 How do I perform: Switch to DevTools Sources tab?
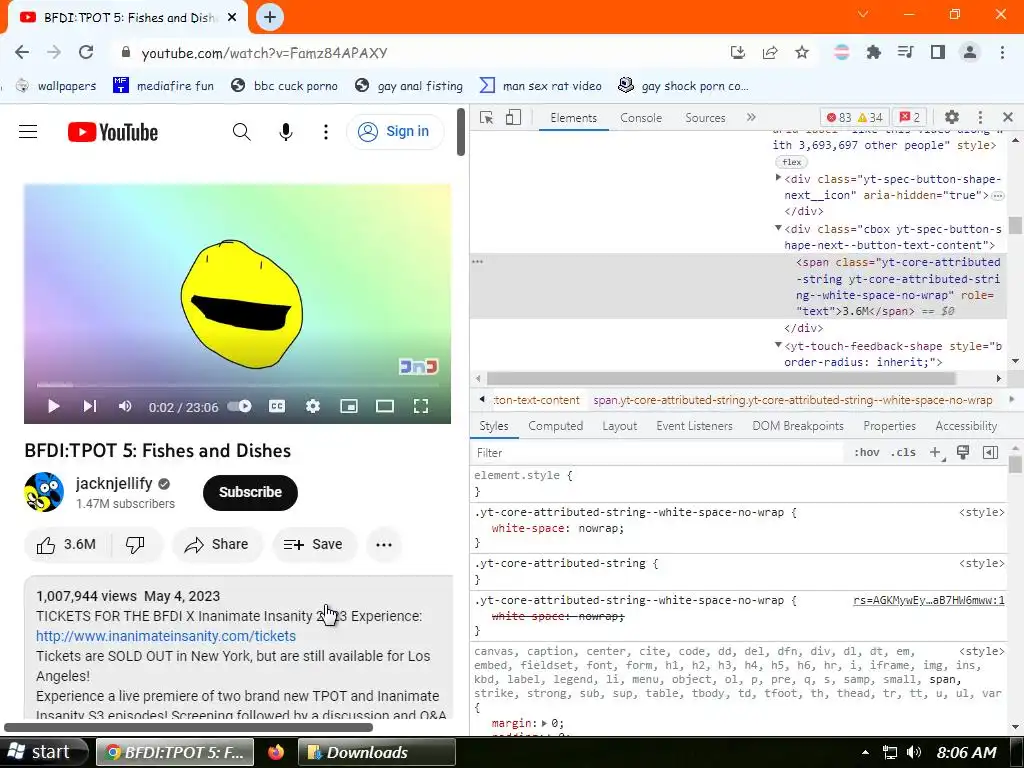pos(705,118)
